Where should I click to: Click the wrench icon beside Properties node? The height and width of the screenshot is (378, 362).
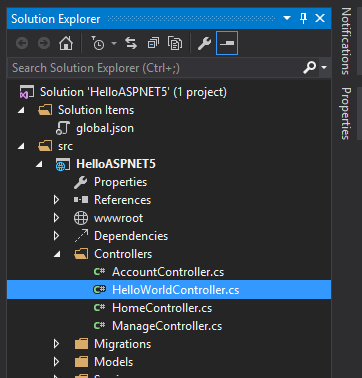point(80,182)
